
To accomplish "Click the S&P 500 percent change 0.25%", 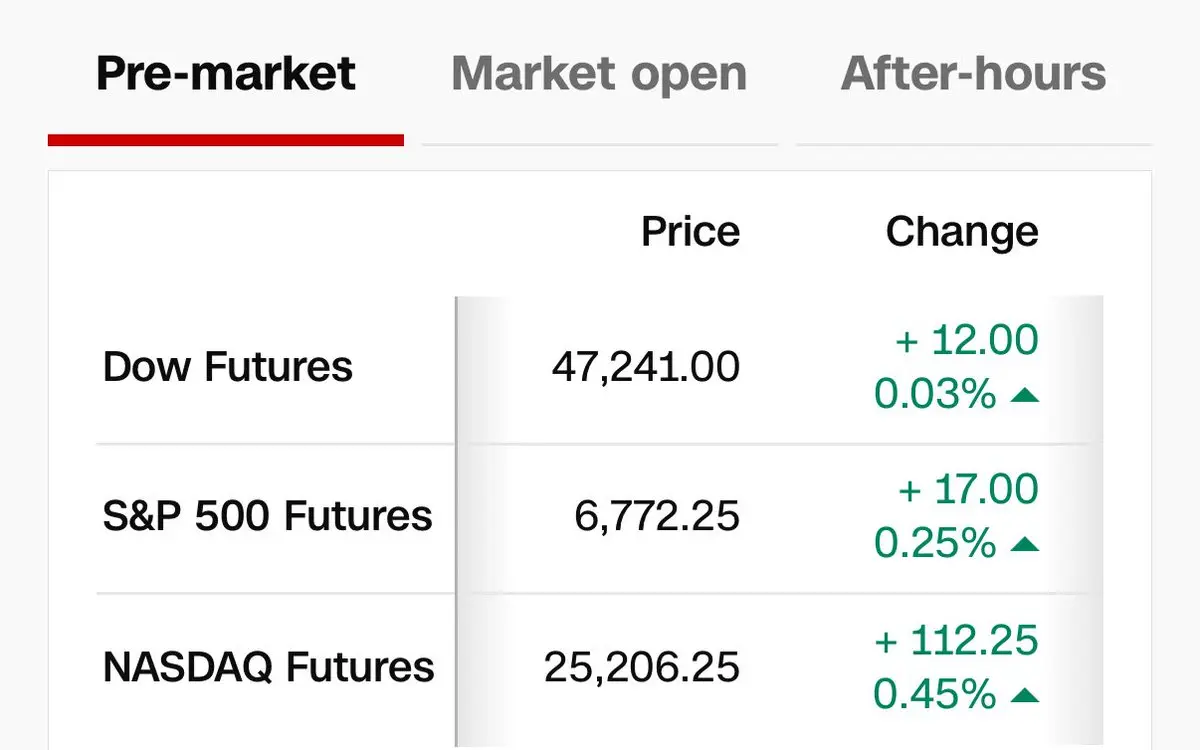I will 935,545.
